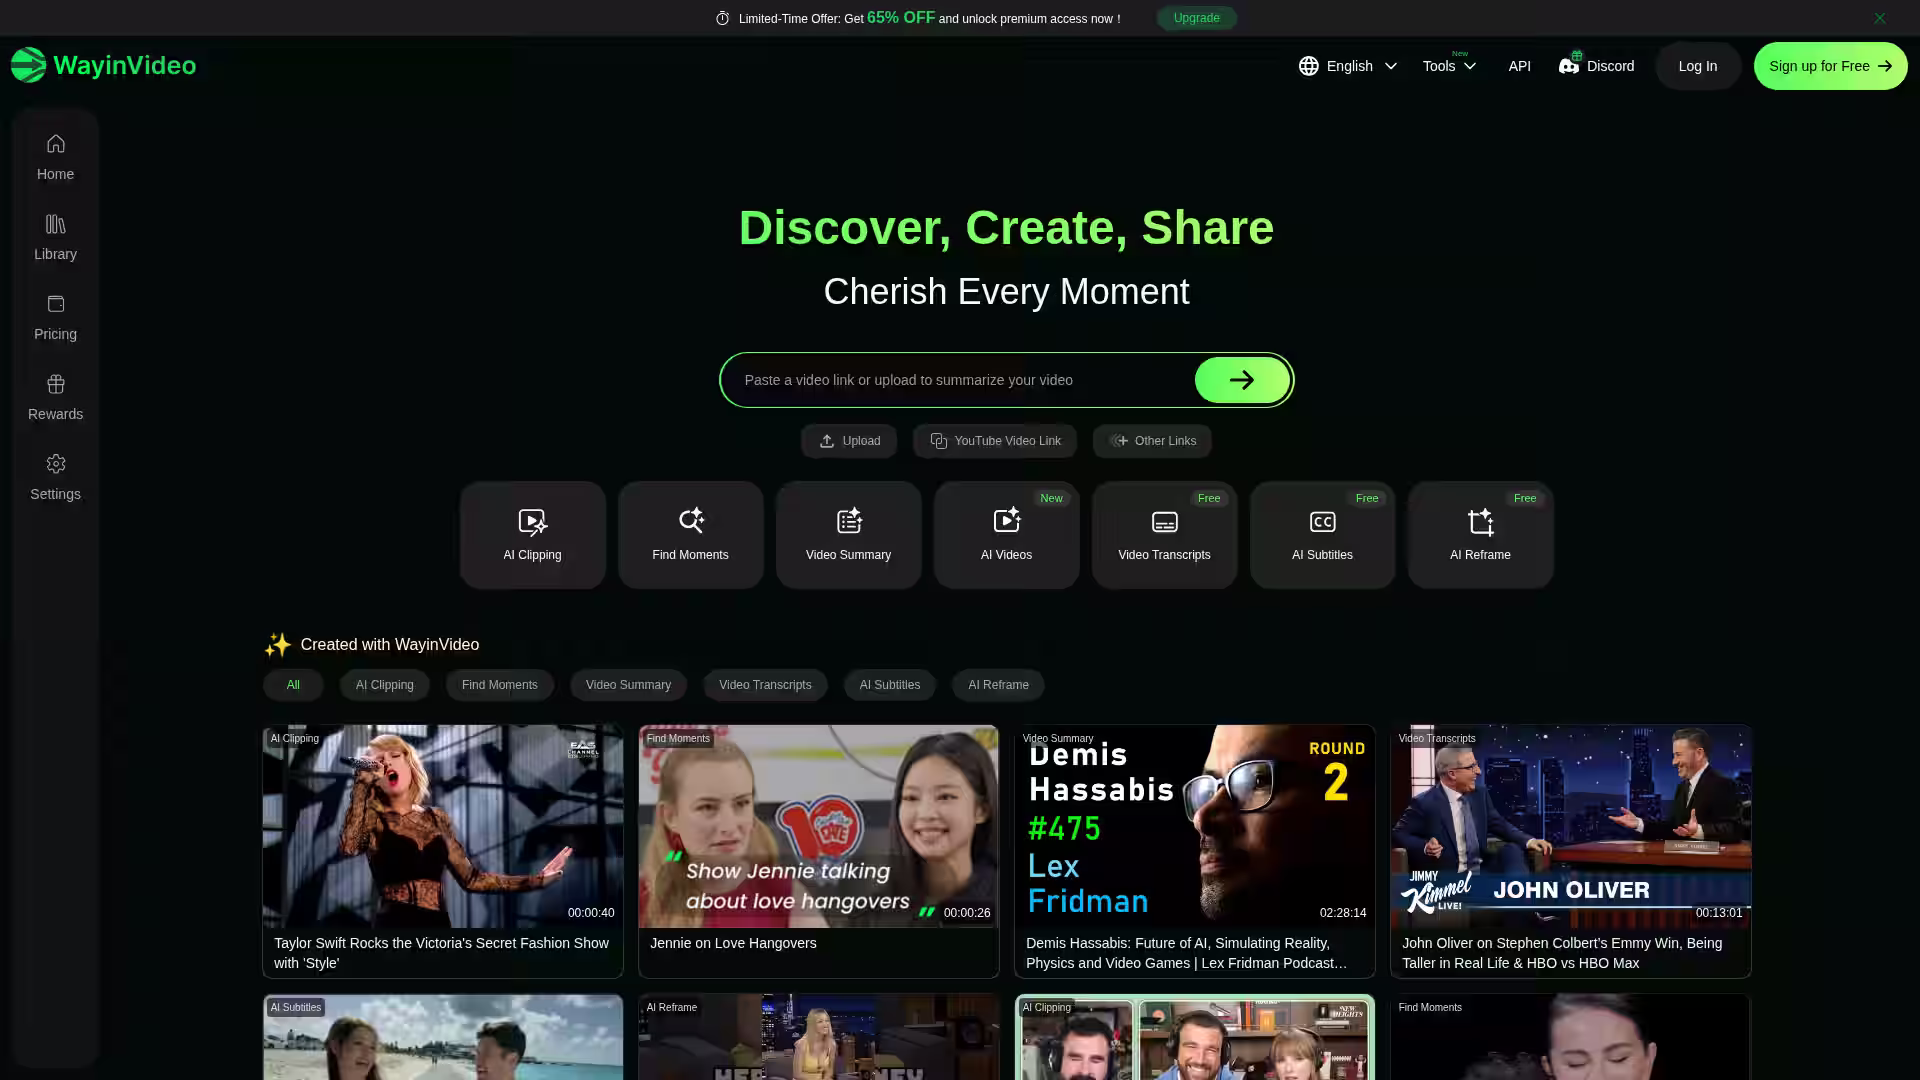This screenshot has width=1920, height=1080.
Task: Go to Library in the sidebar
Action: [x=55, y=237]
